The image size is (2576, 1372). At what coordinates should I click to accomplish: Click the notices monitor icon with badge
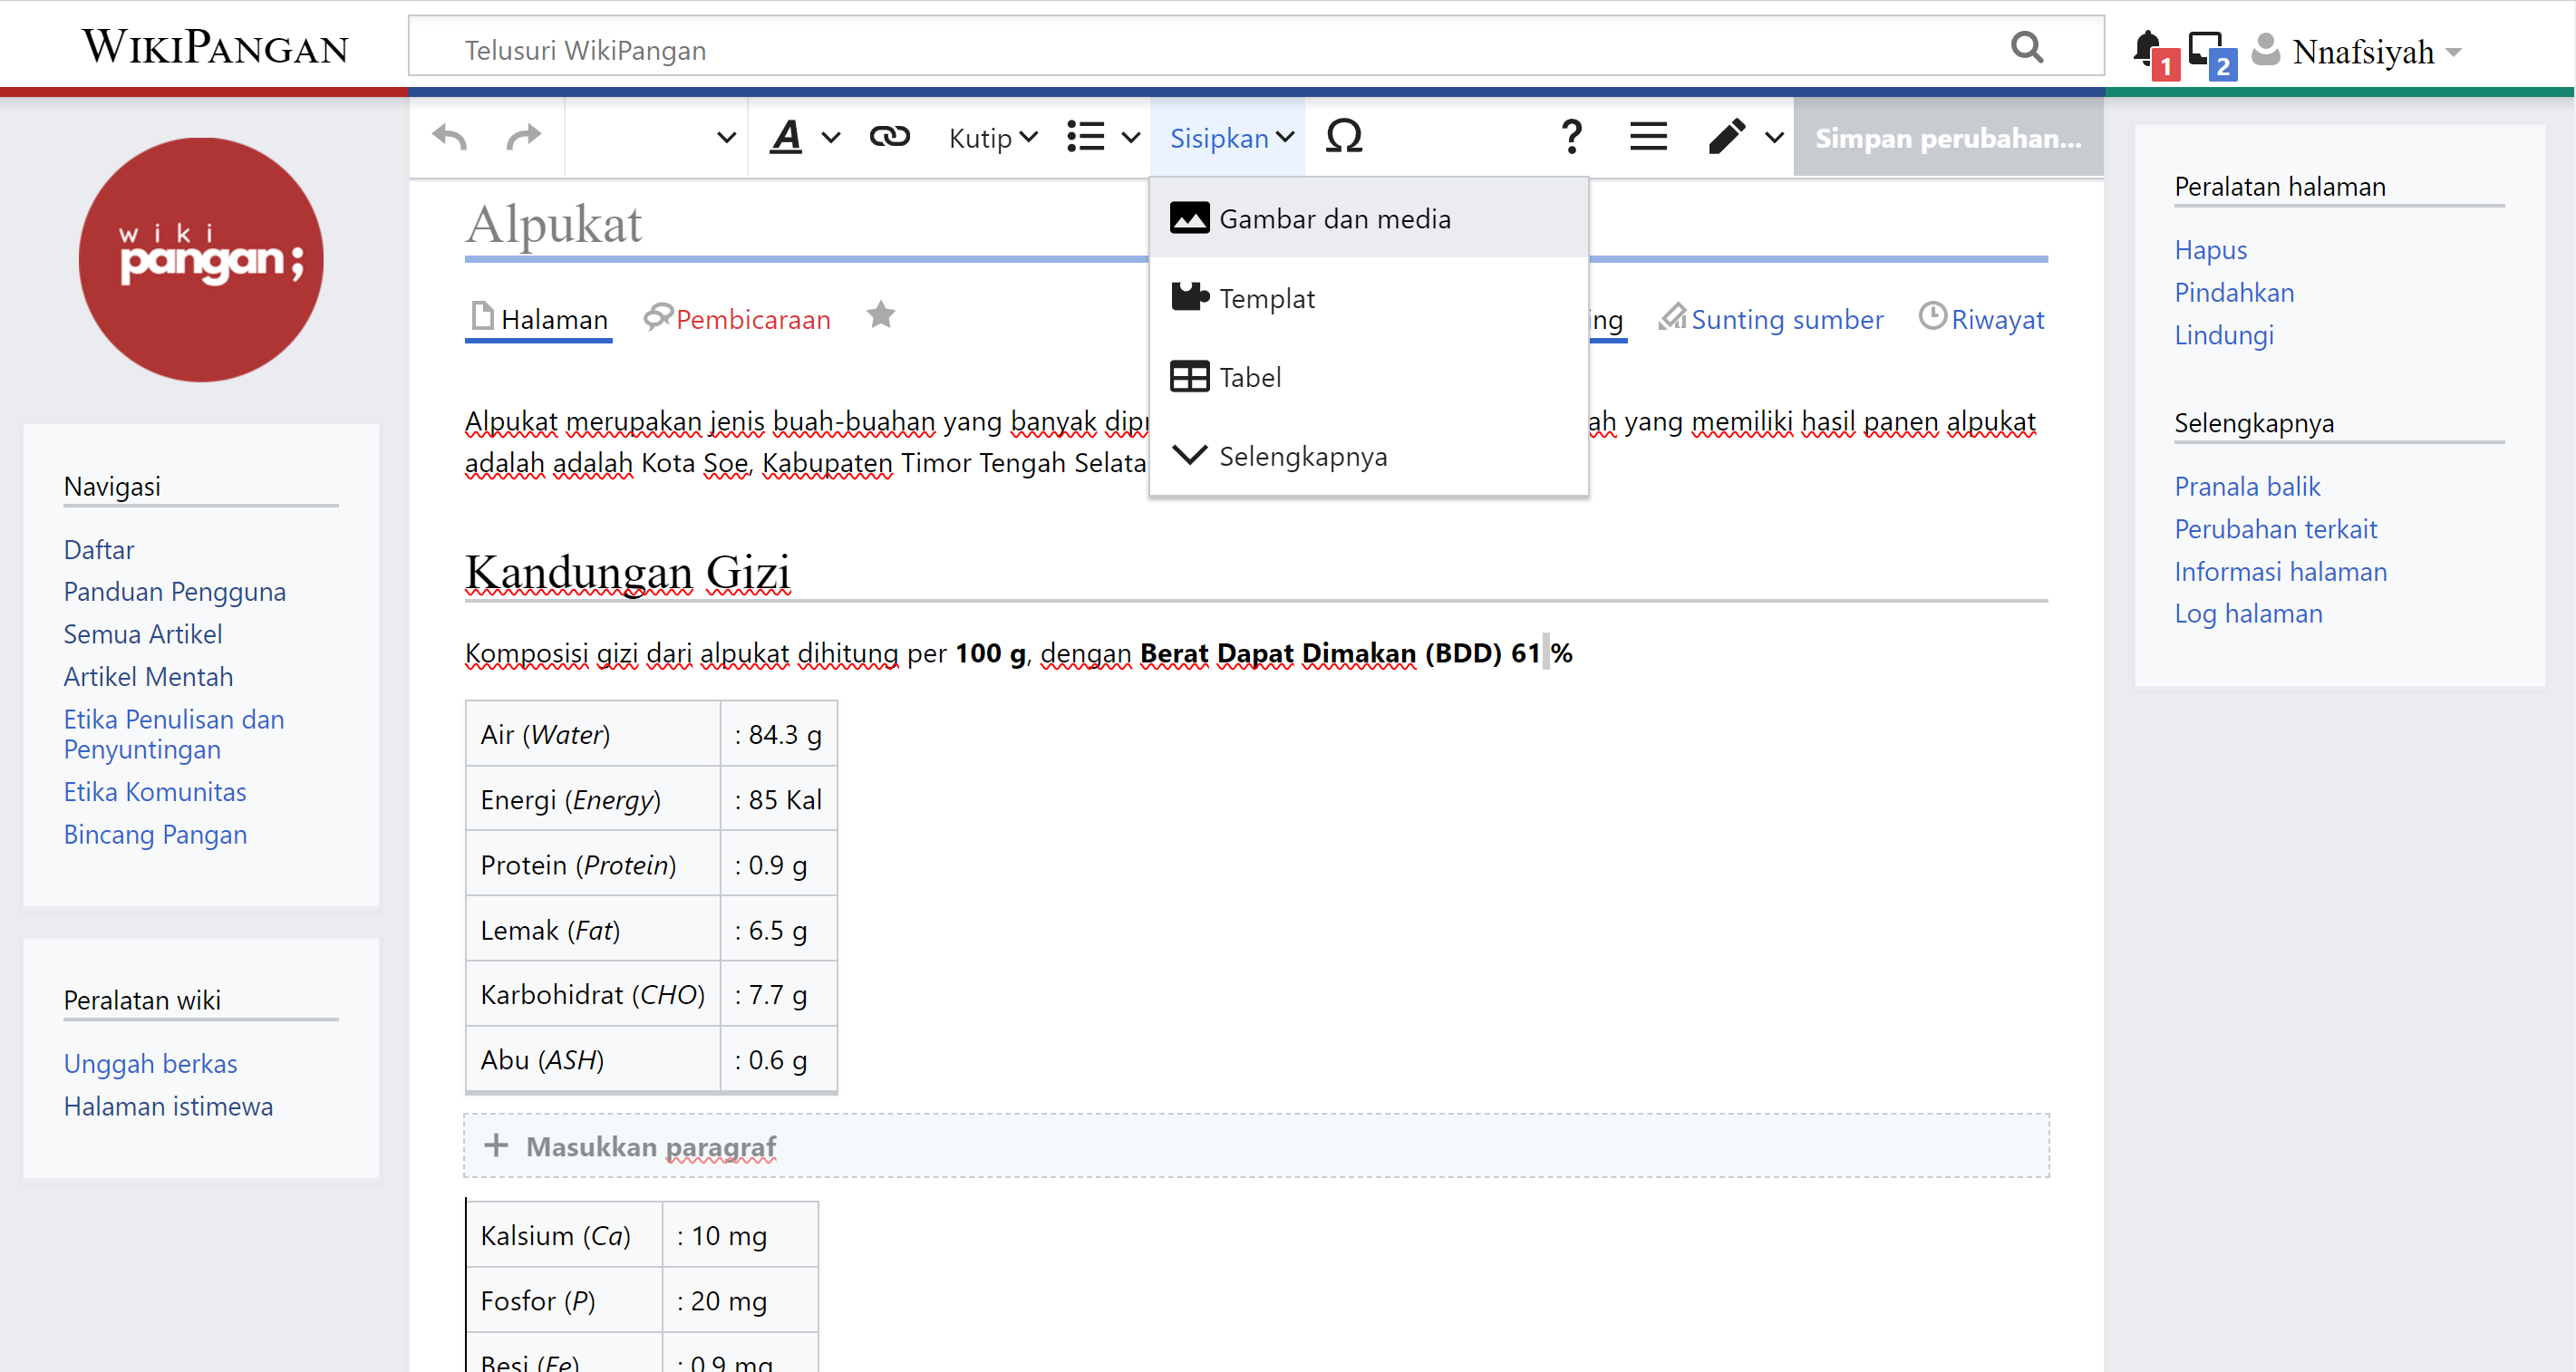[2204, 49]
